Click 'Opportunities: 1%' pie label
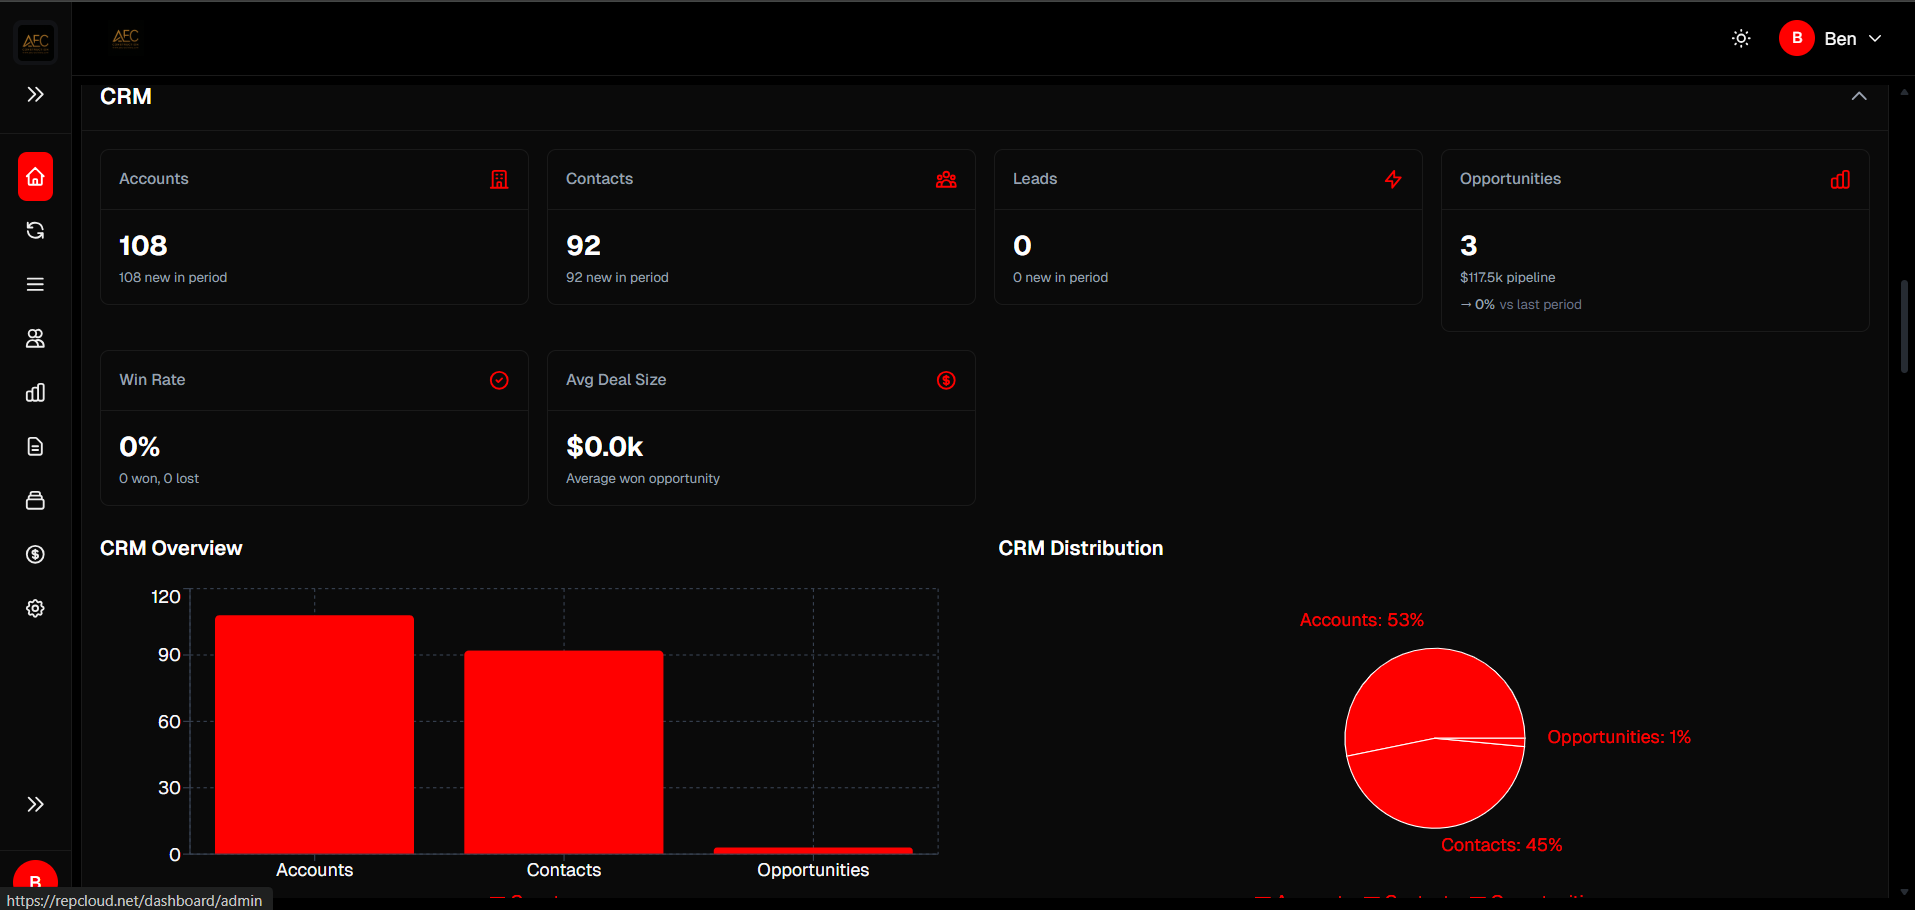This screenshot has width=1915, height=910. [1619, 737]
